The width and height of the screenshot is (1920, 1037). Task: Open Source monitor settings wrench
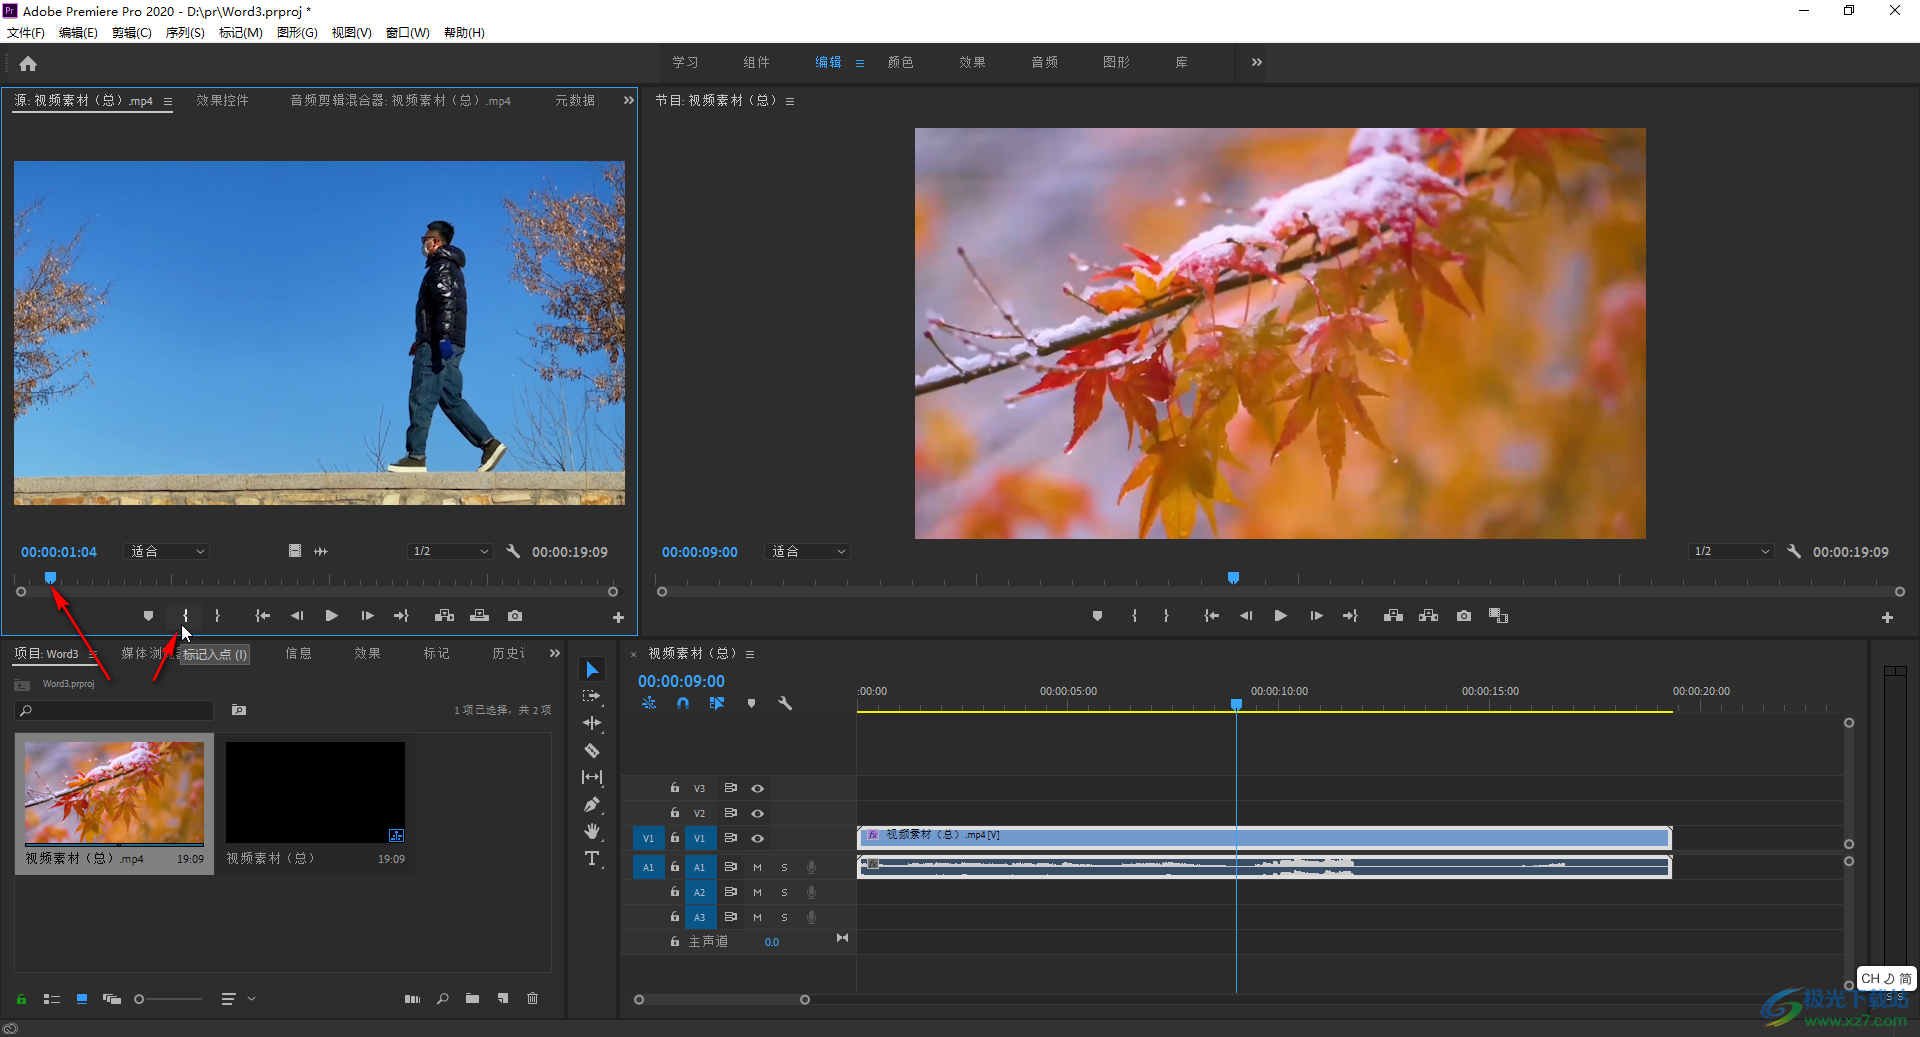click(513, 551)
